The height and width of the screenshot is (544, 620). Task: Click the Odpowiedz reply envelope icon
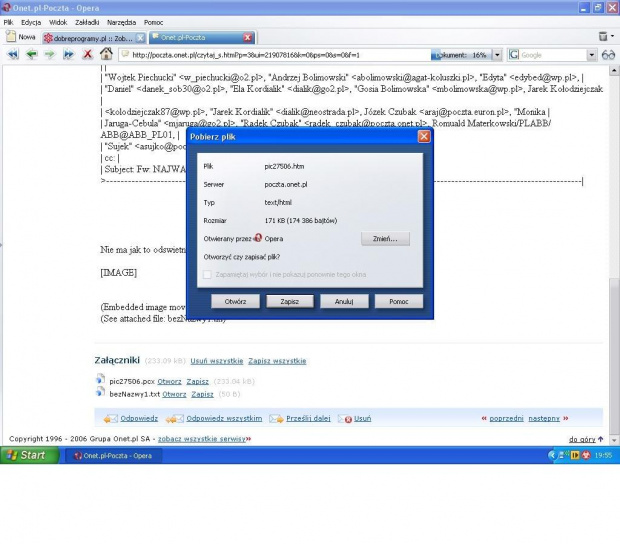110,418
